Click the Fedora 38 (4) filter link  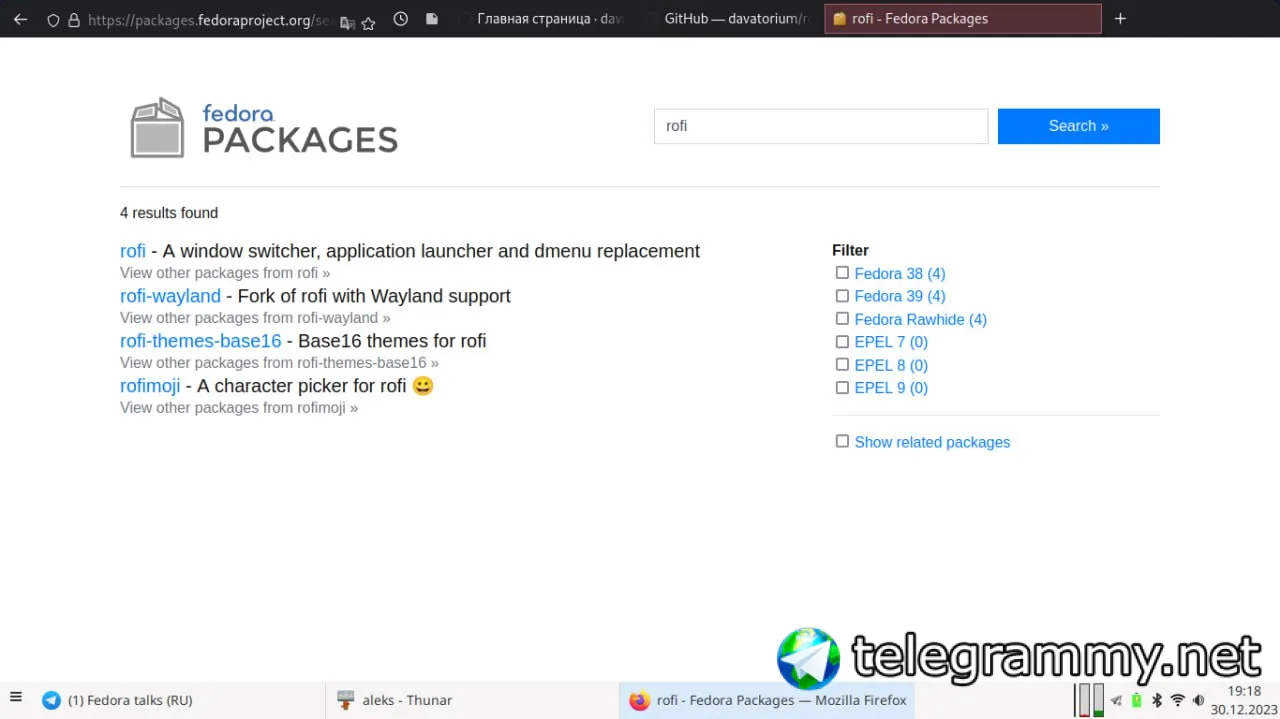pos(900,274)
